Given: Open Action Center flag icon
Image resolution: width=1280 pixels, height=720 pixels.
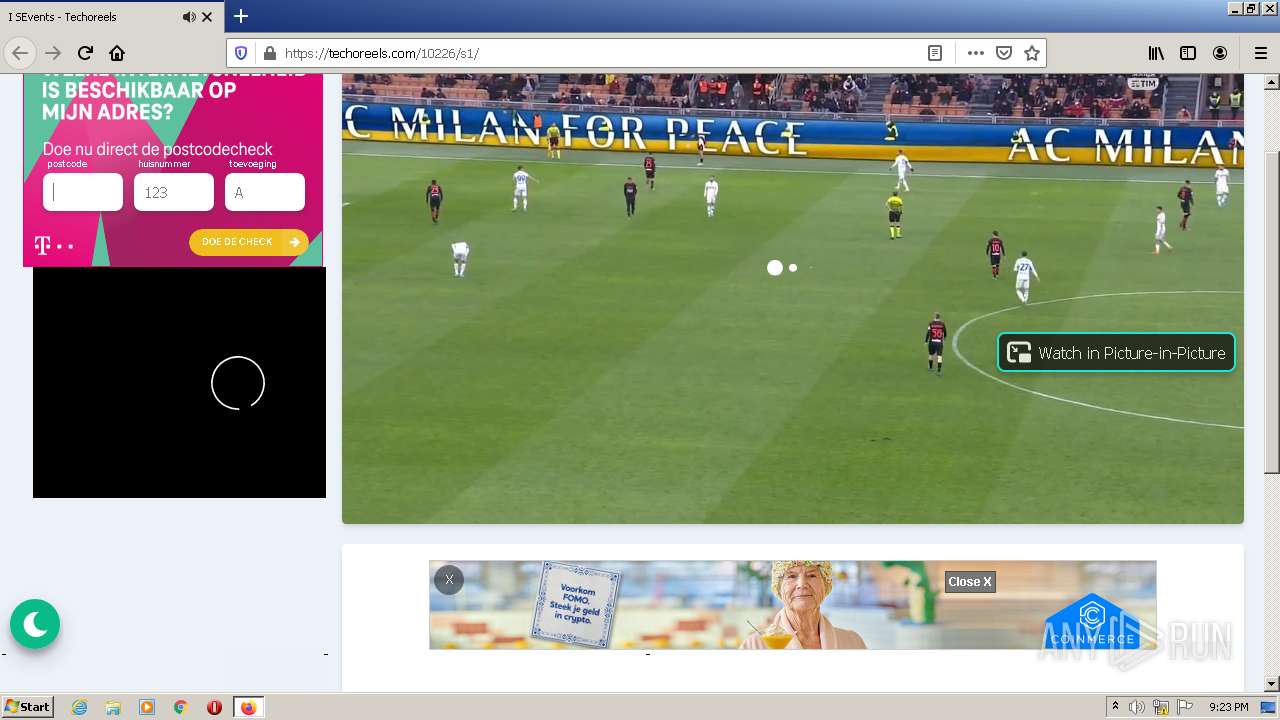Looking at the screenshot, I should tap(1185, 707).
